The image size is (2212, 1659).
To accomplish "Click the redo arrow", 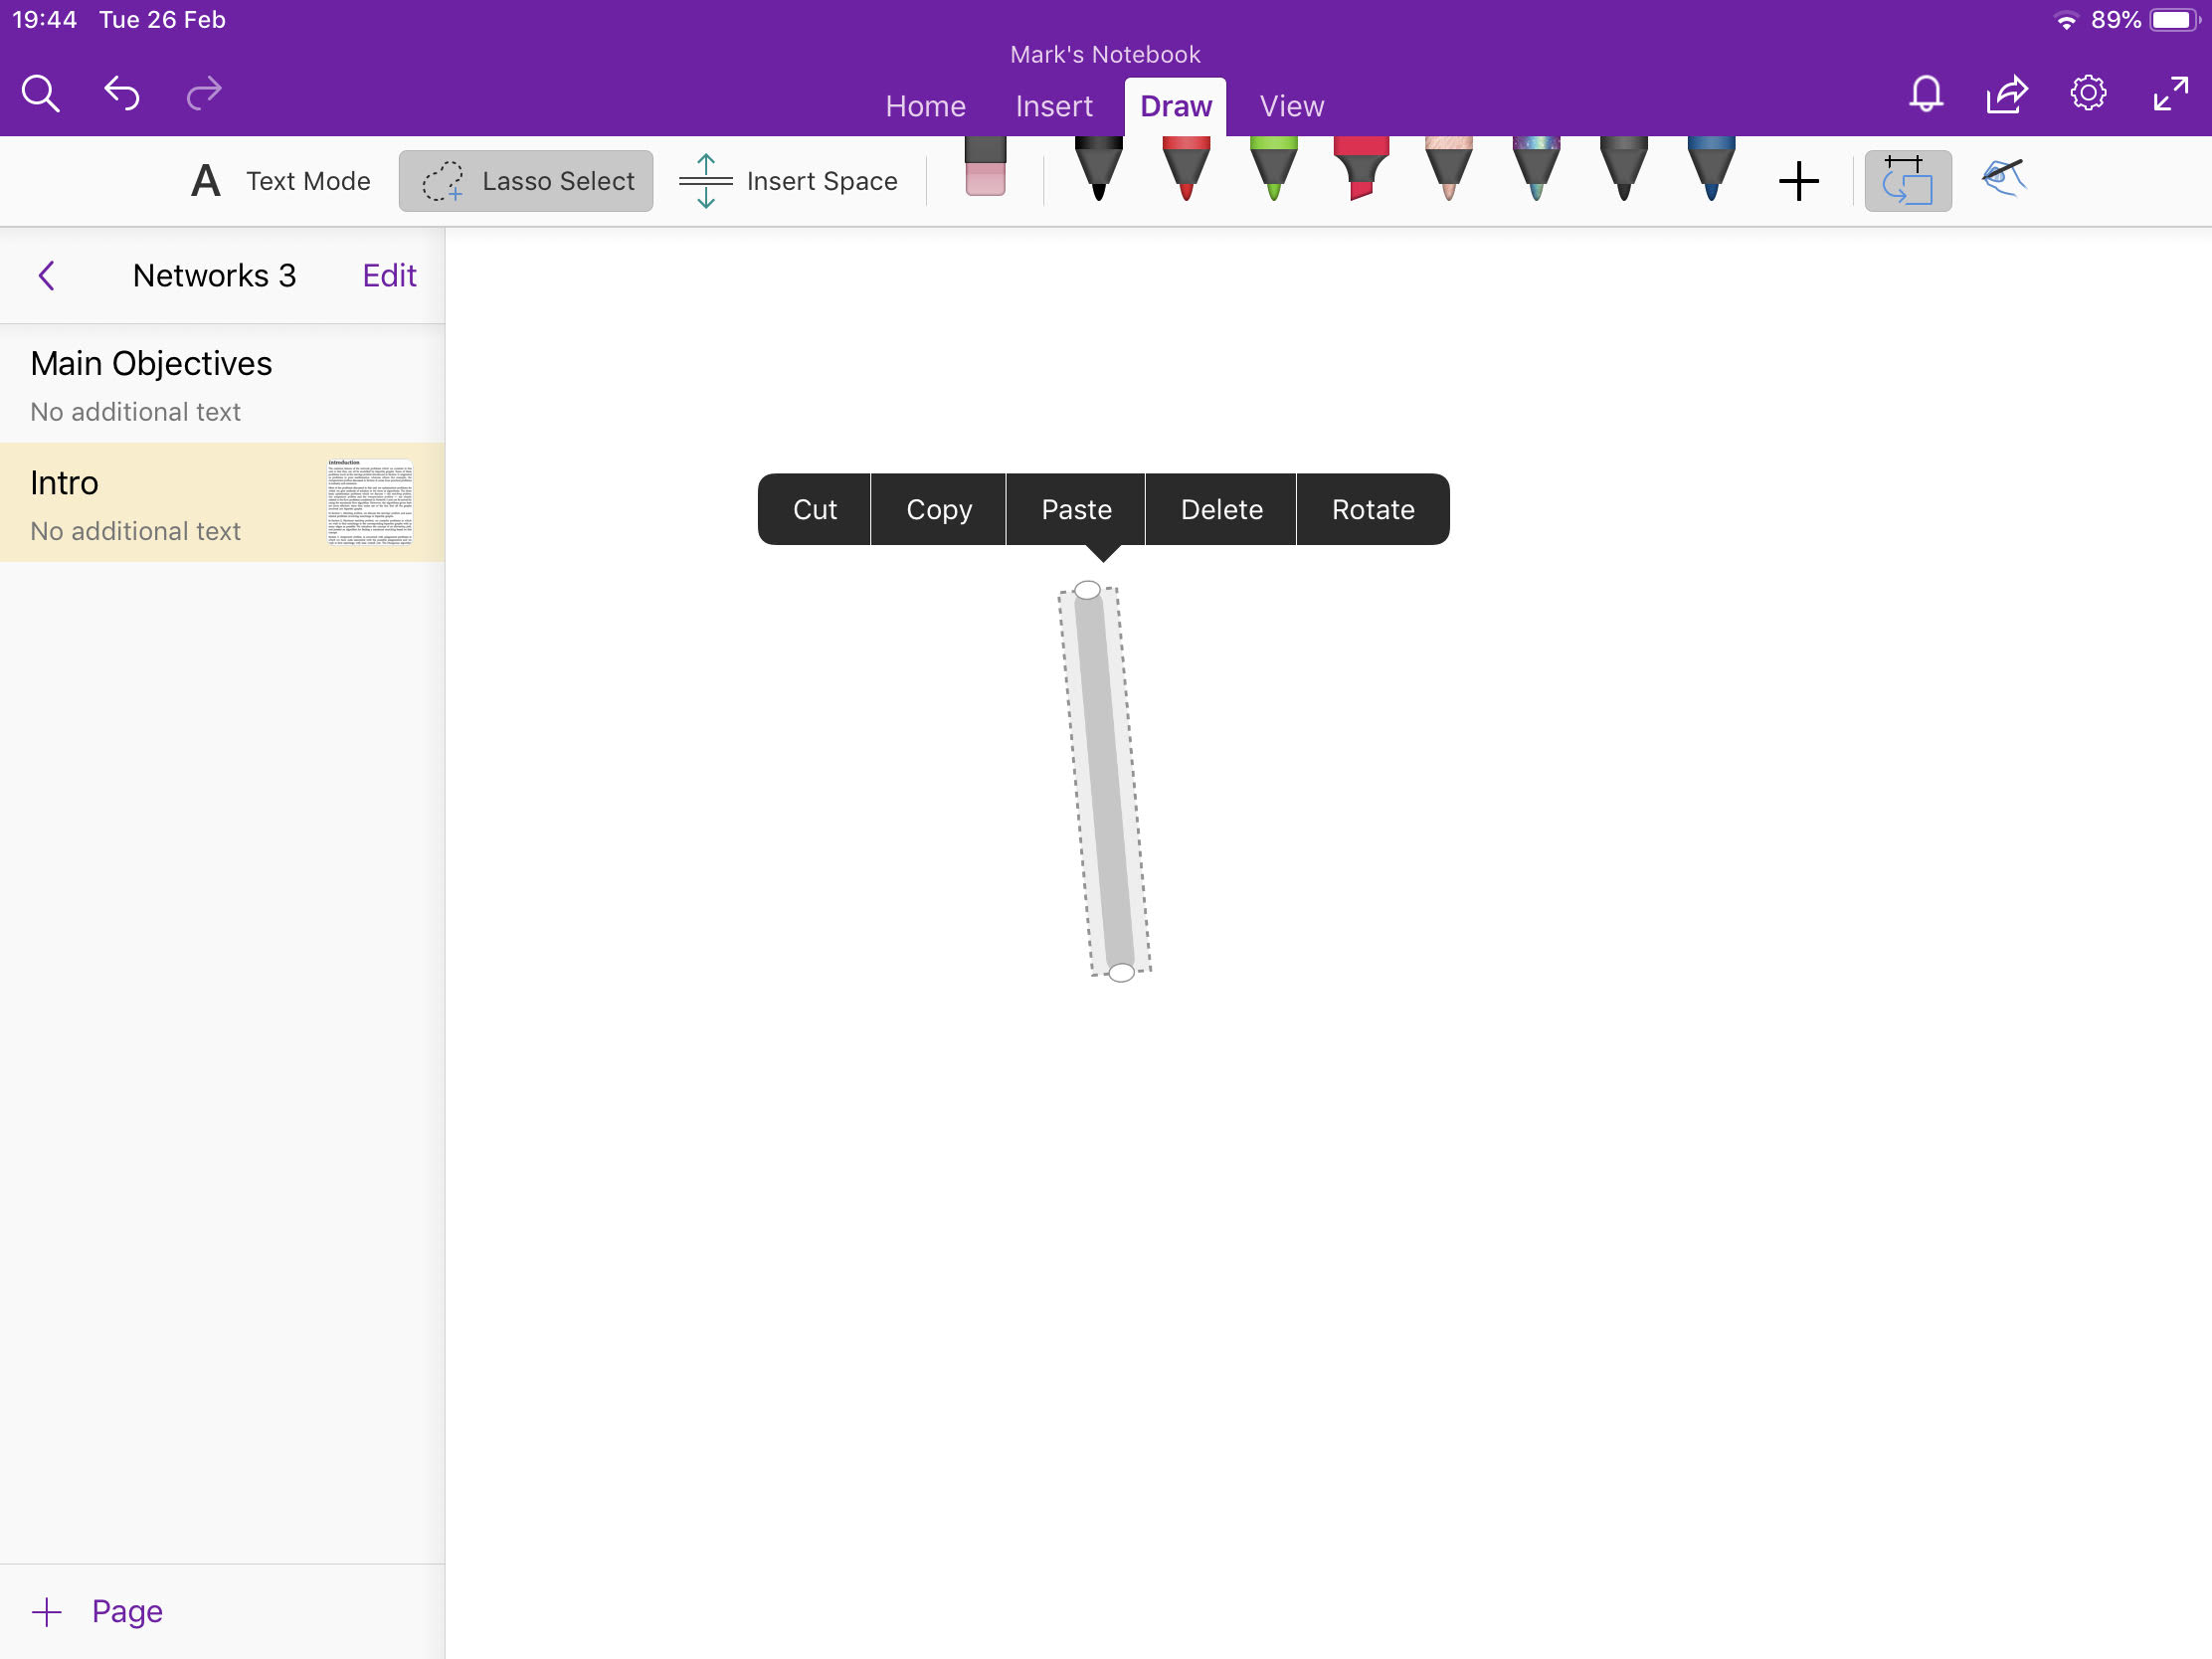I will click(x=204, y=94).
